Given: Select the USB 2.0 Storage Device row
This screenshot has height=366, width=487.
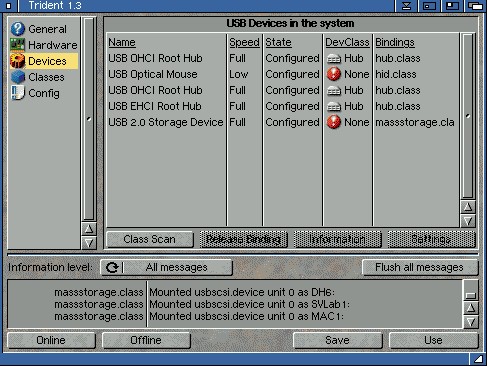Looking at the screenshot, I should (283, 122).
